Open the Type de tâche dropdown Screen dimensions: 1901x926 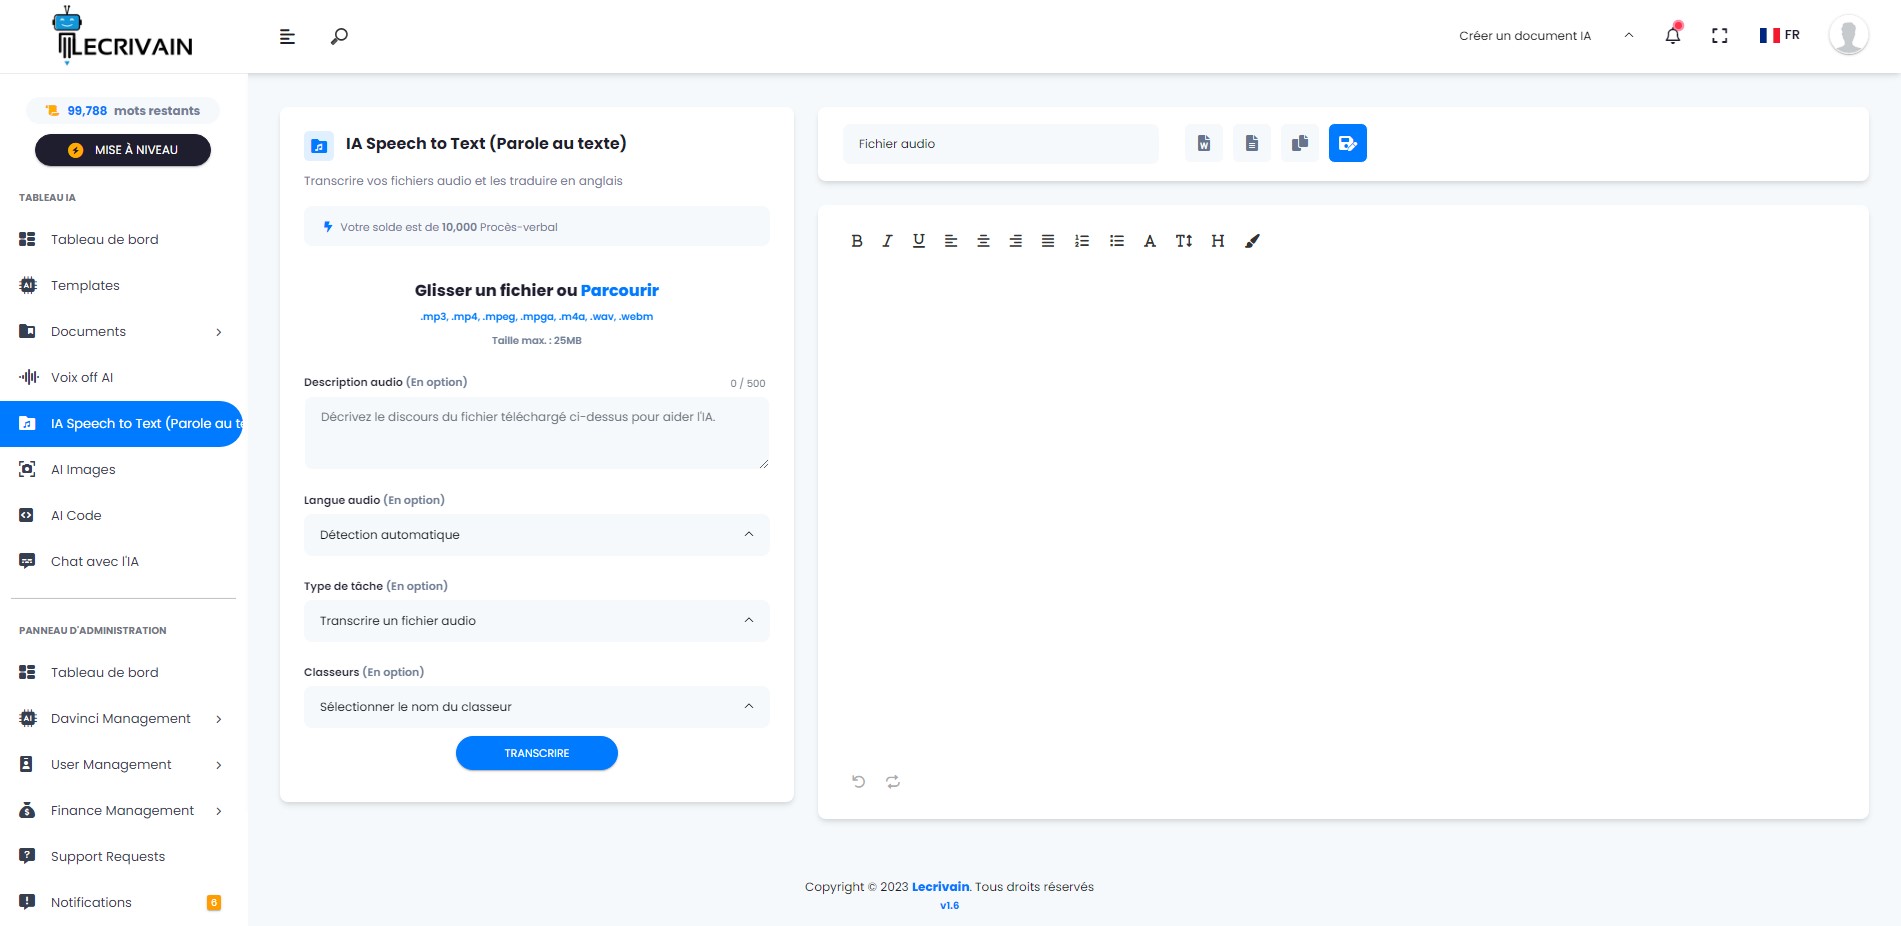pos(536,621)
